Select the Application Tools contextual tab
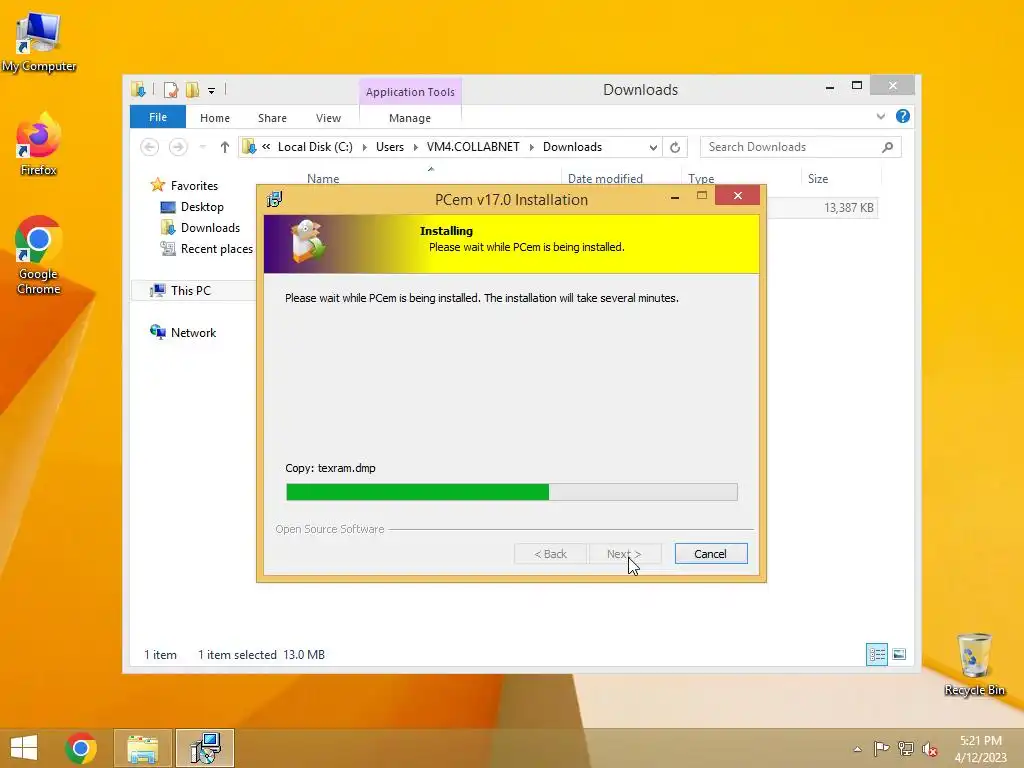Image resolution: width=1024 pixels, height=768 pixels. (x=410, y=92)
